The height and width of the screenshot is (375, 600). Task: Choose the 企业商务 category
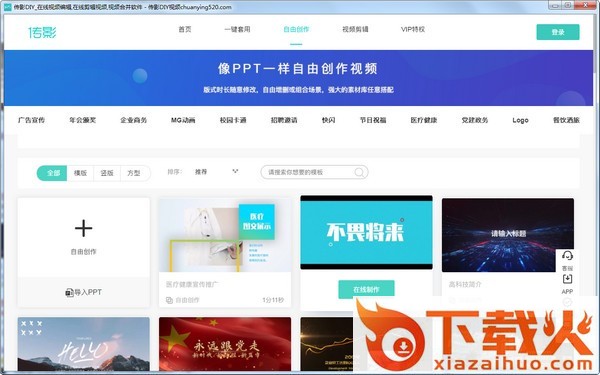tap(134, 120)
